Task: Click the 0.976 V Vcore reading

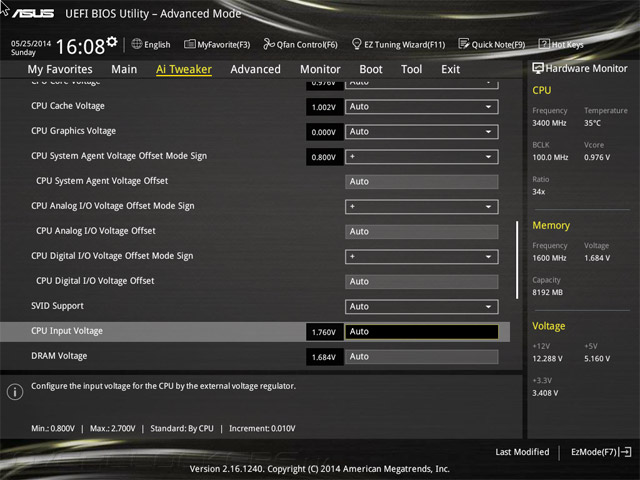Action: pos(597,157)
